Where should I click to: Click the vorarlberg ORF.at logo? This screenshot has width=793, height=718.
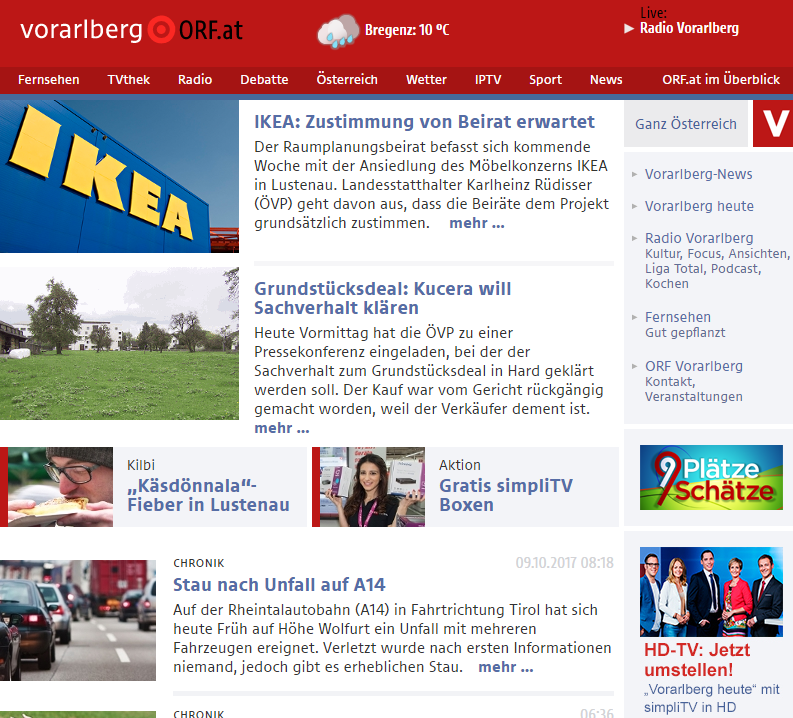[131, 30]
